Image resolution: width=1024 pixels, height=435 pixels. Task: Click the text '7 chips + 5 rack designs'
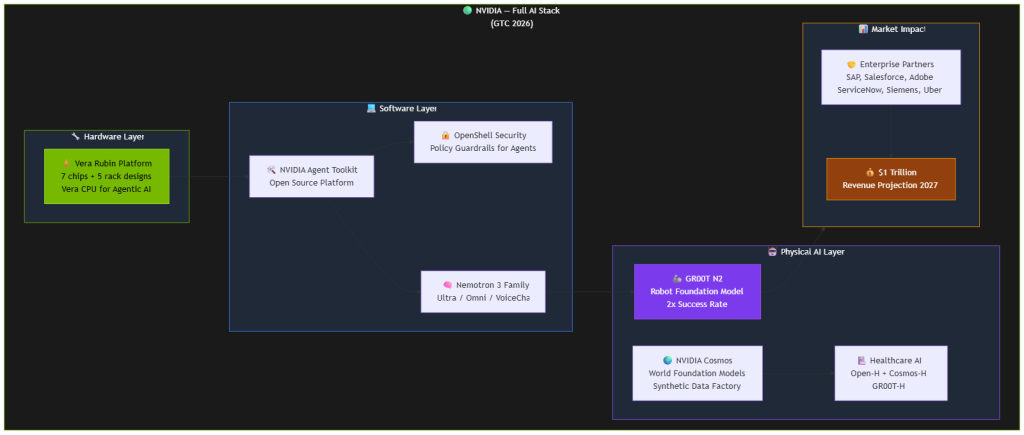coord(106,176)
